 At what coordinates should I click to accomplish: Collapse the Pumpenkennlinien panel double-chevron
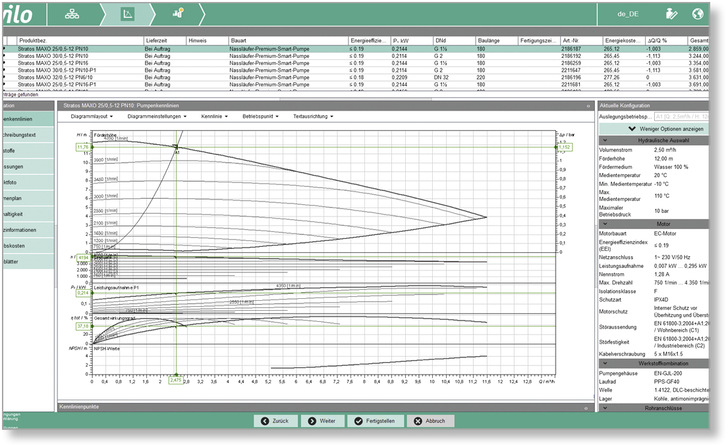(587, 104)
